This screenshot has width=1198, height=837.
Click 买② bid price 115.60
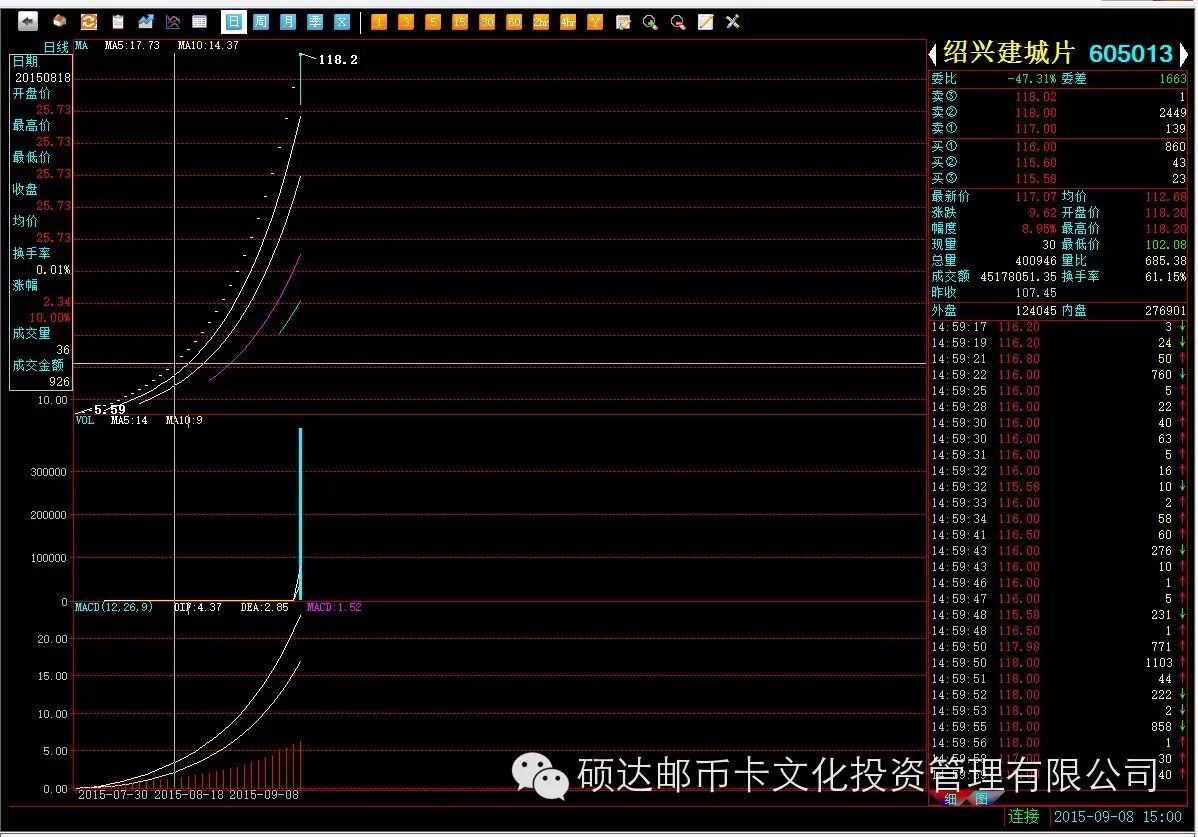pyautogui.click(x=1035, y=163)
